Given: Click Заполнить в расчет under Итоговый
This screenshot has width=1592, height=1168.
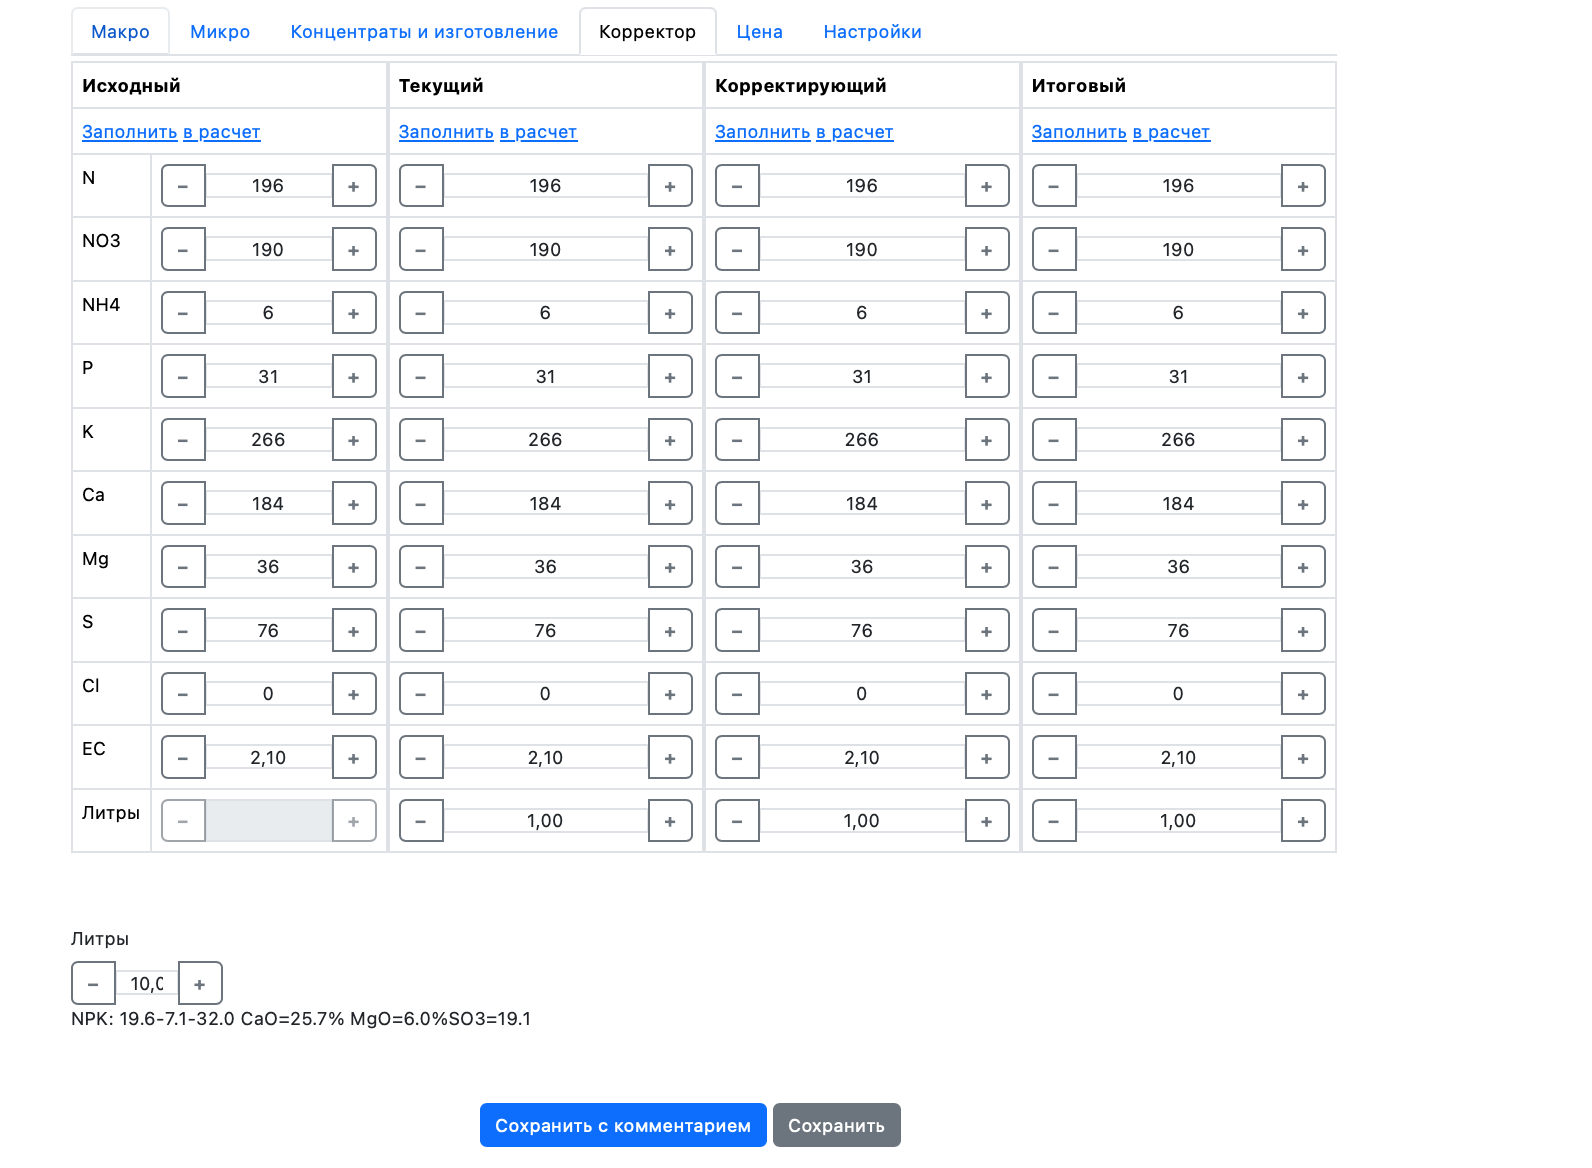Looking at the screenshot, I should click(x=1120, y=132).
